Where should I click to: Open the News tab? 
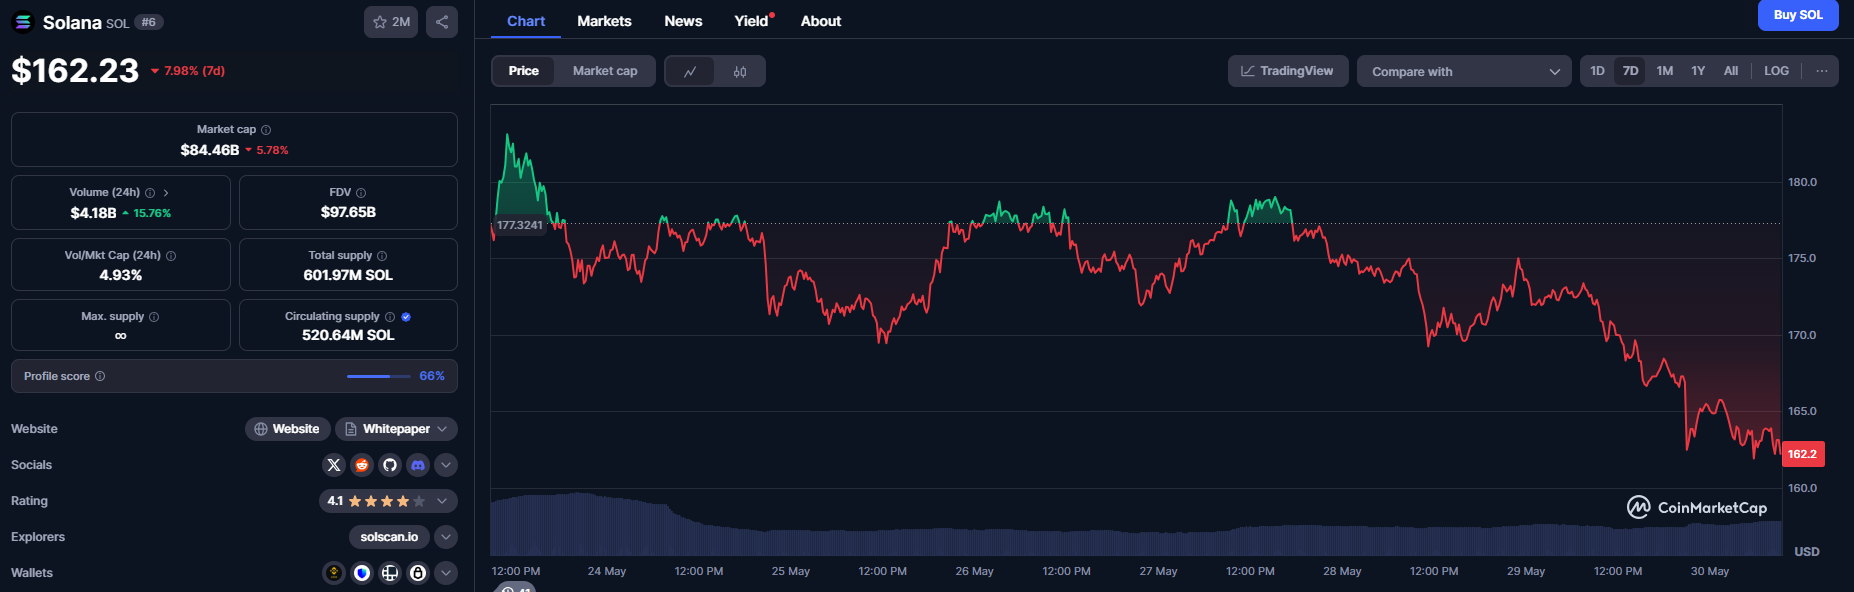(x=683, y=21)
